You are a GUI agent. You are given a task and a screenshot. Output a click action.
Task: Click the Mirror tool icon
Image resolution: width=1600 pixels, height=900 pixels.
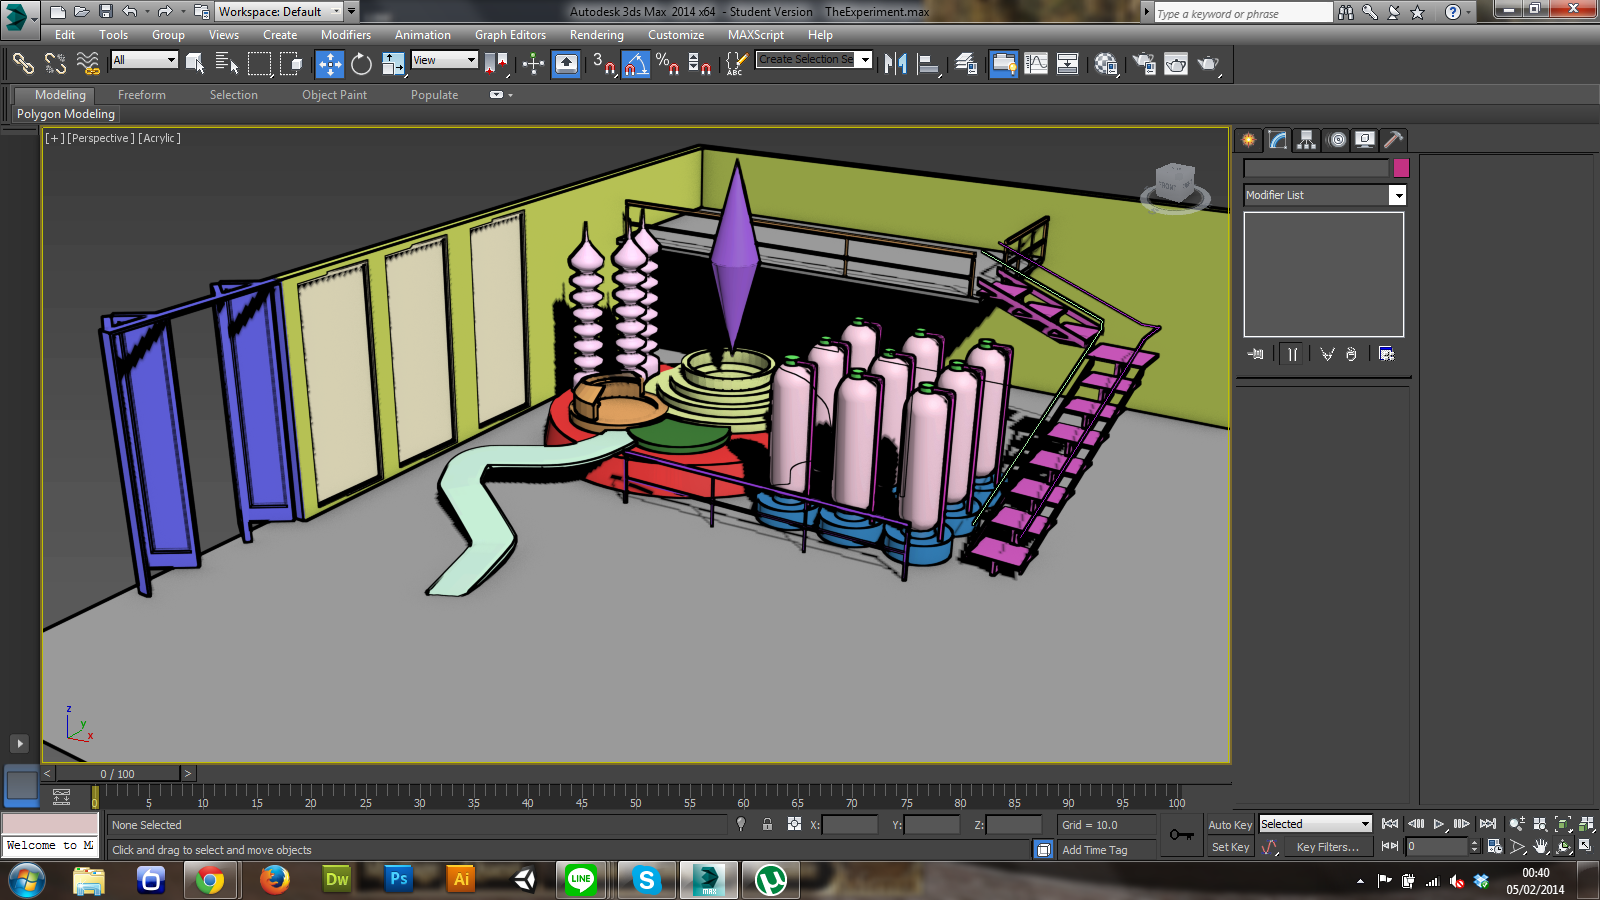pyautogui.click(x=896, y=64)
